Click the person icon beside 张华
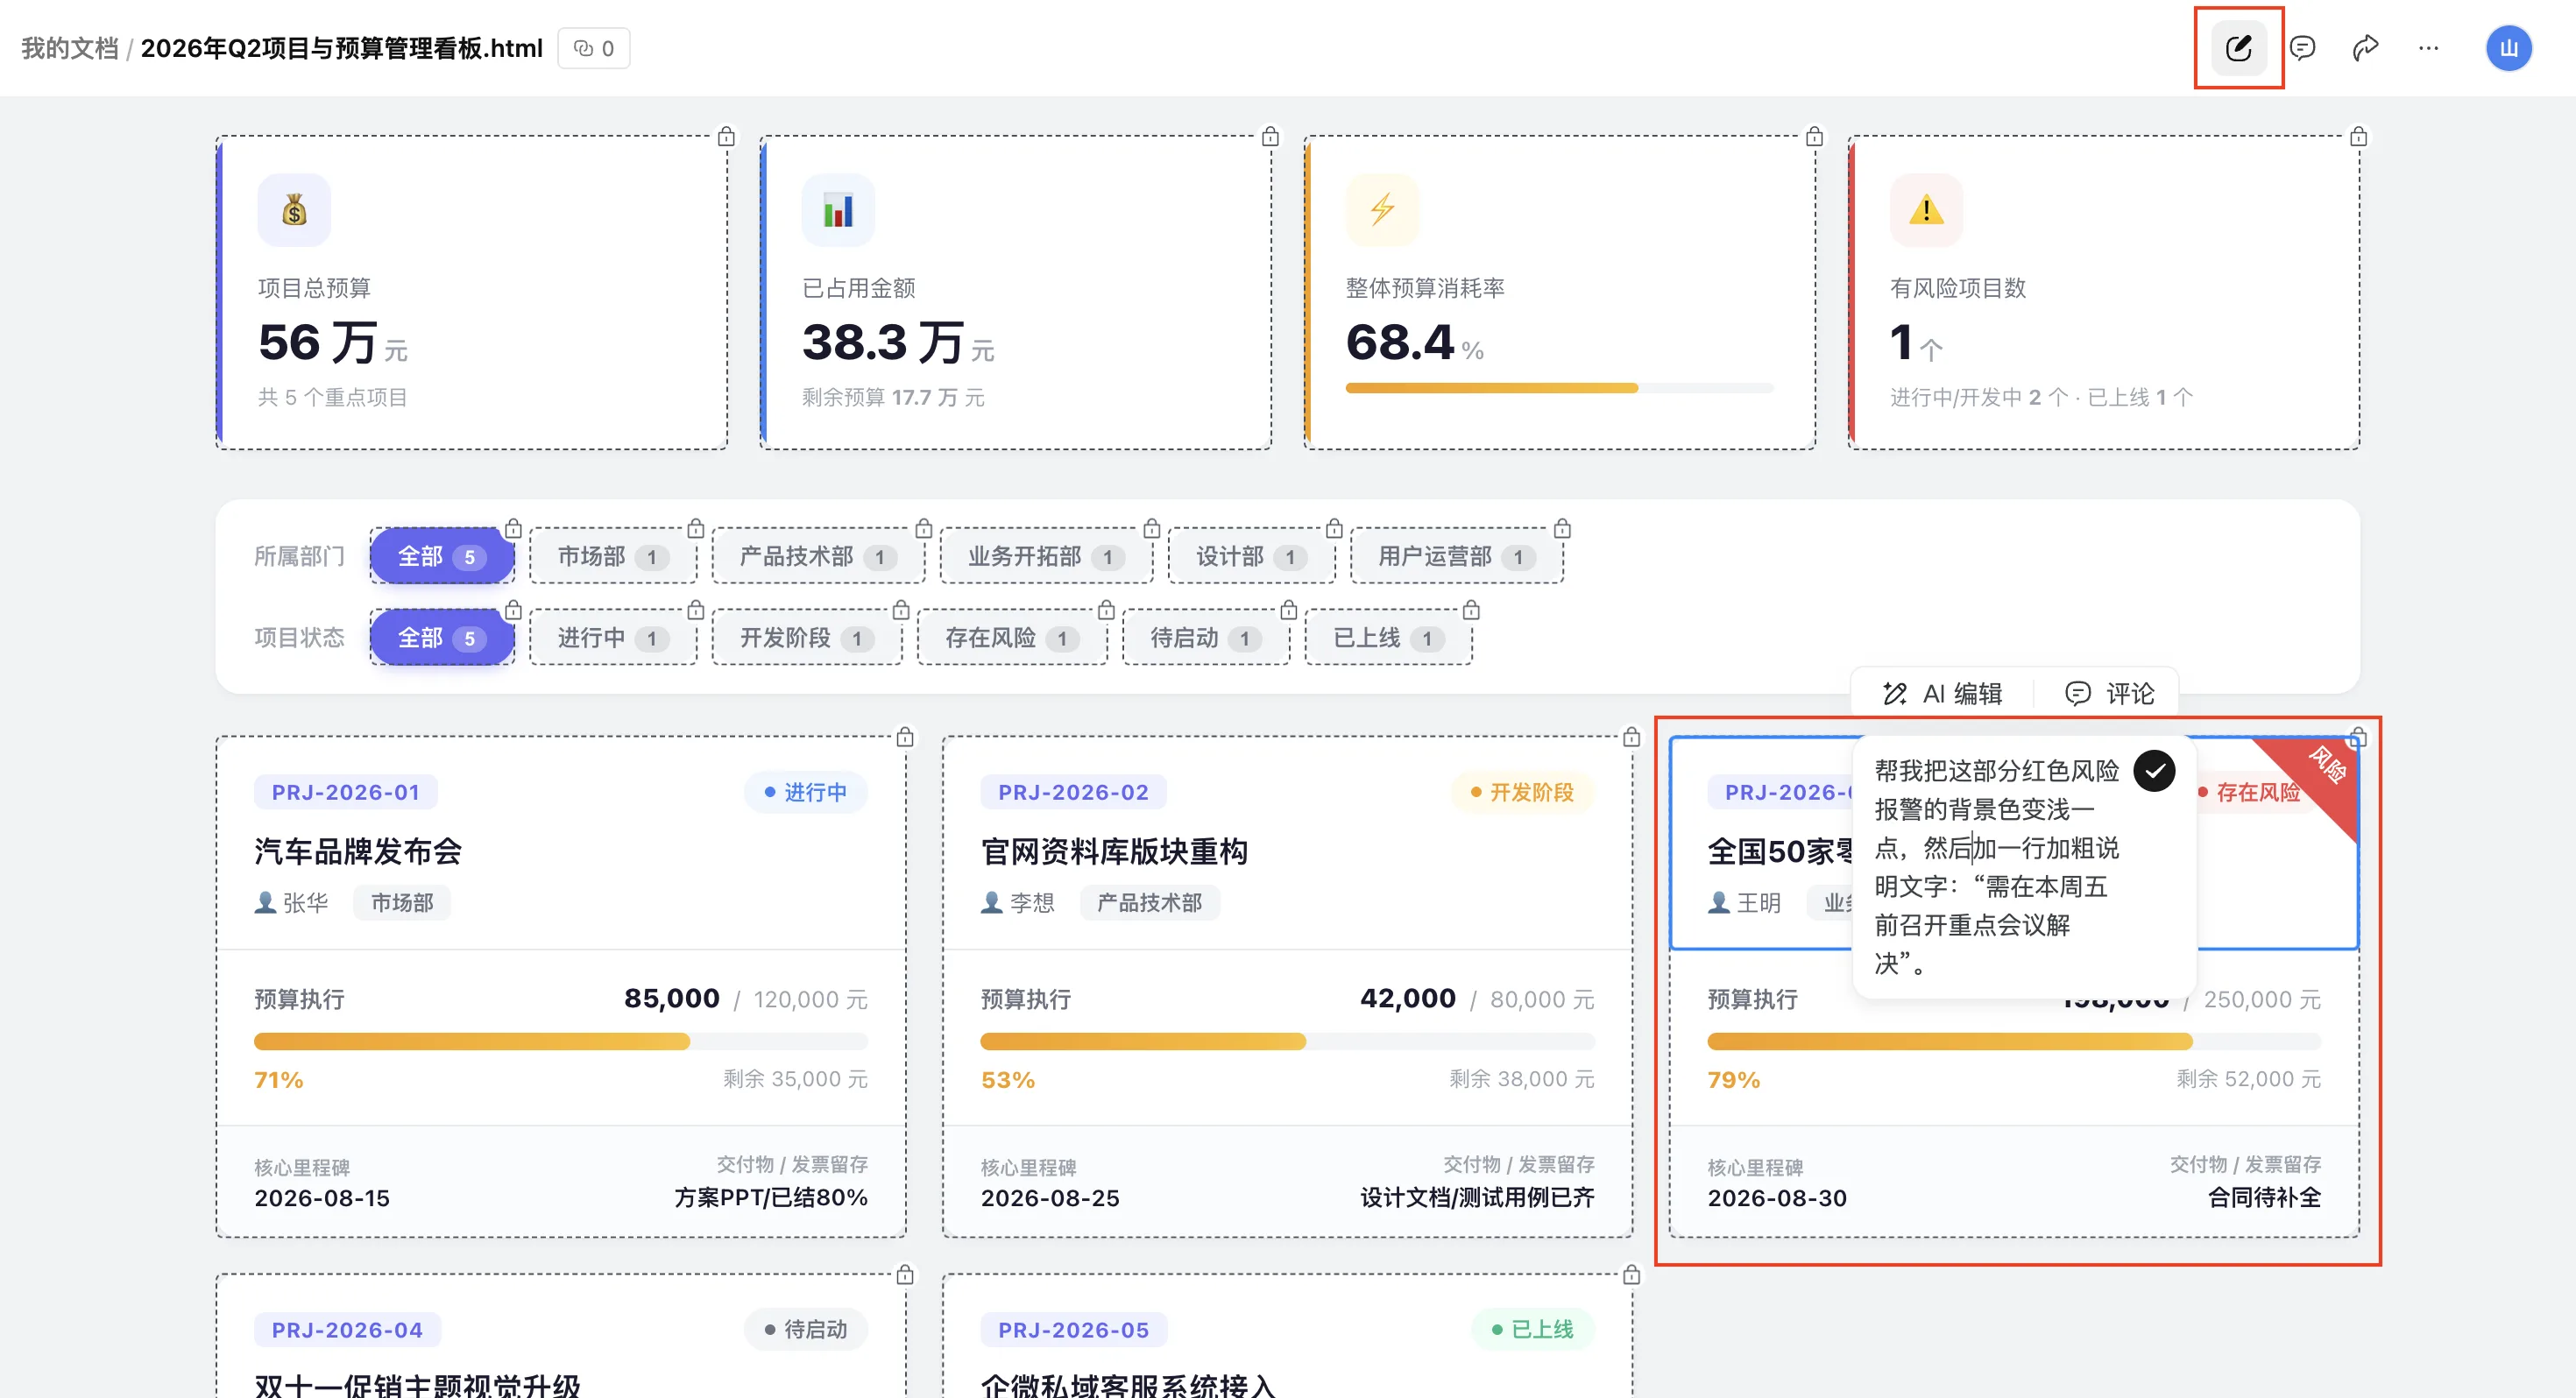Image resolution: width=2576 pixels, height=1398 pixels. 265,903
